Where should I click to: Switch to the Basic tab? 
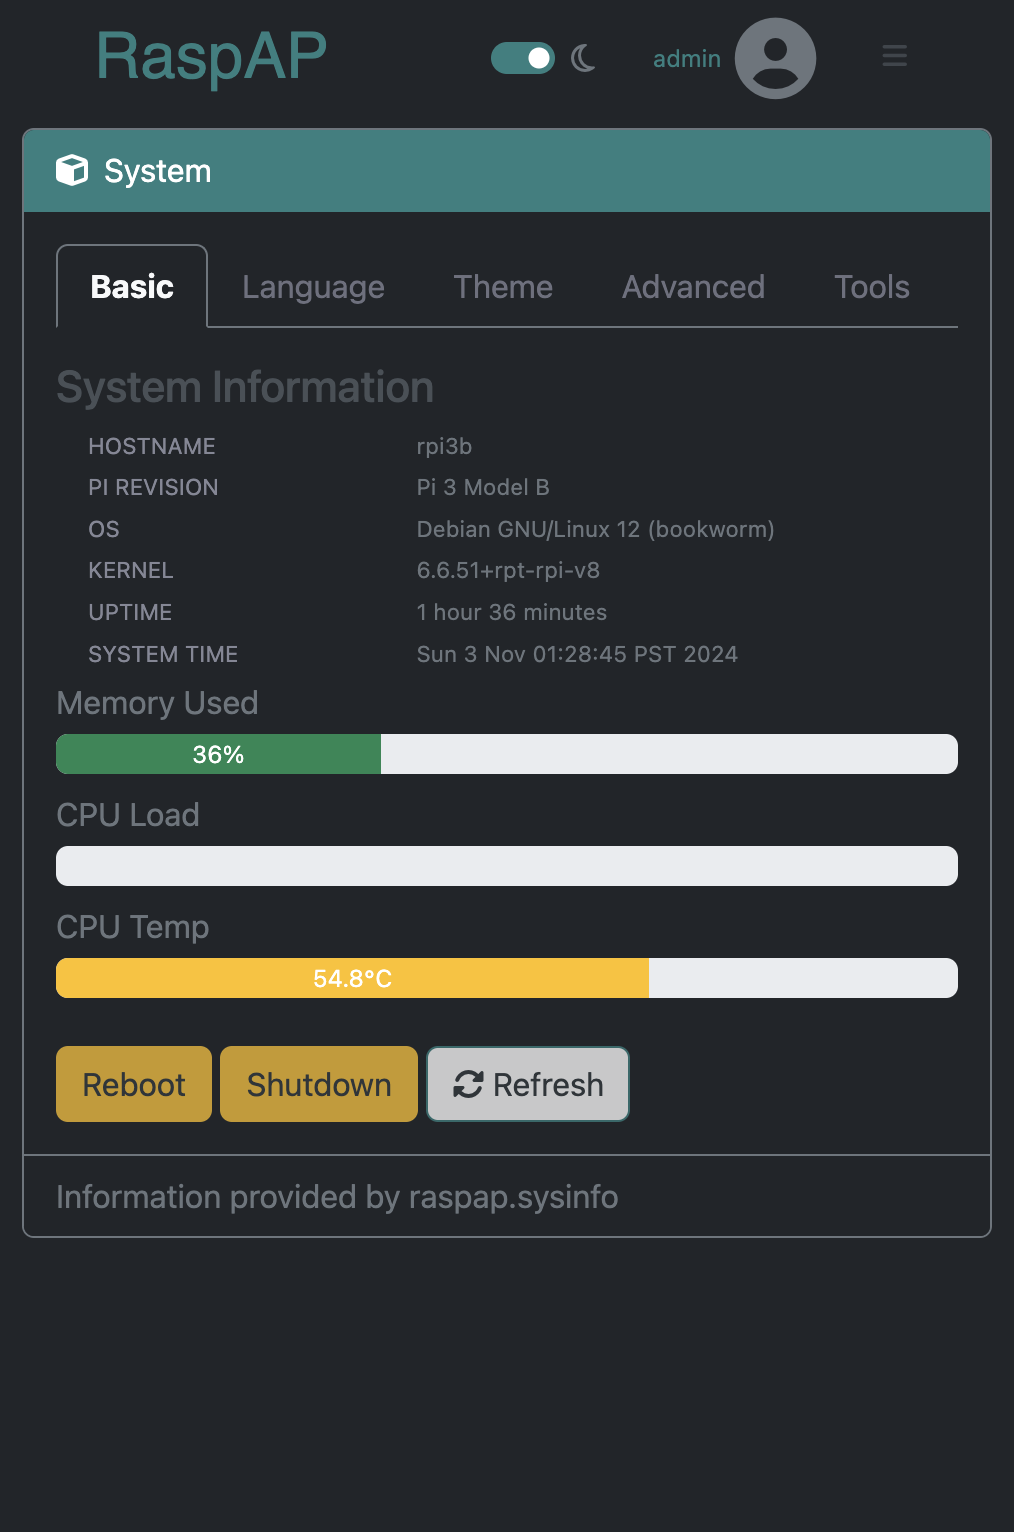[132, 287]
